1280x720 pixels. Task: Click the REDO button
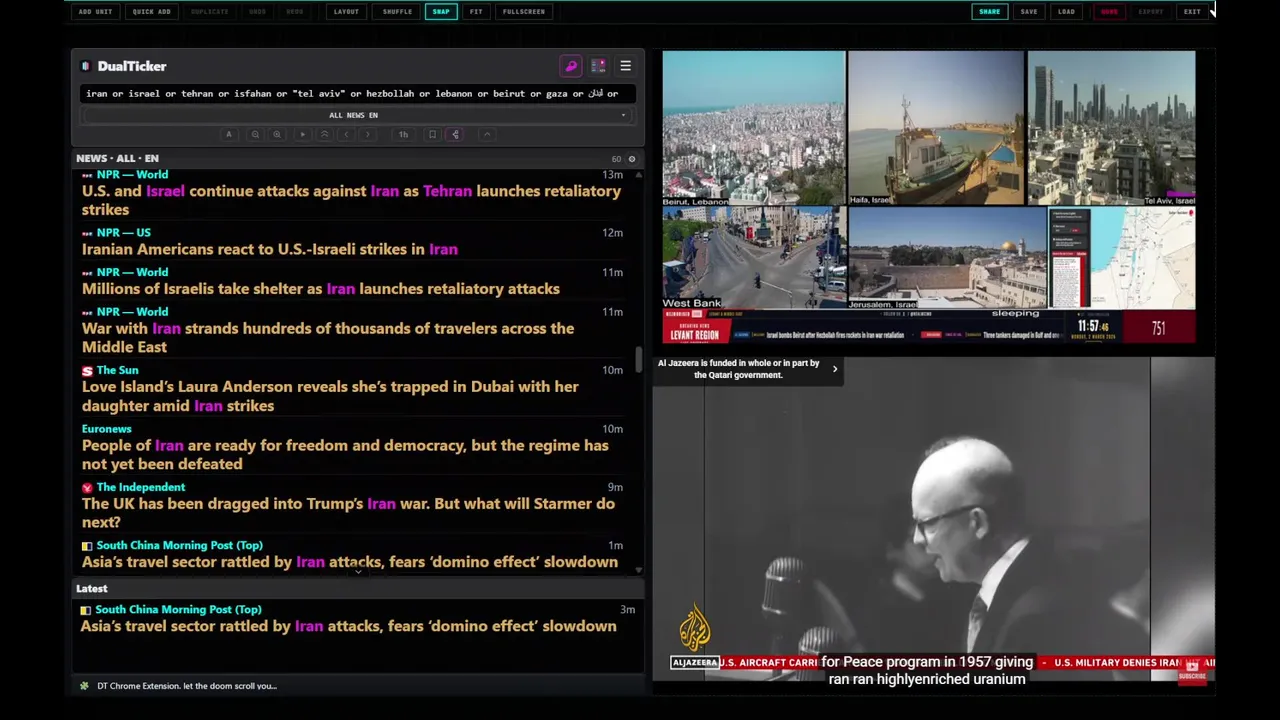[x=295, y=12]
